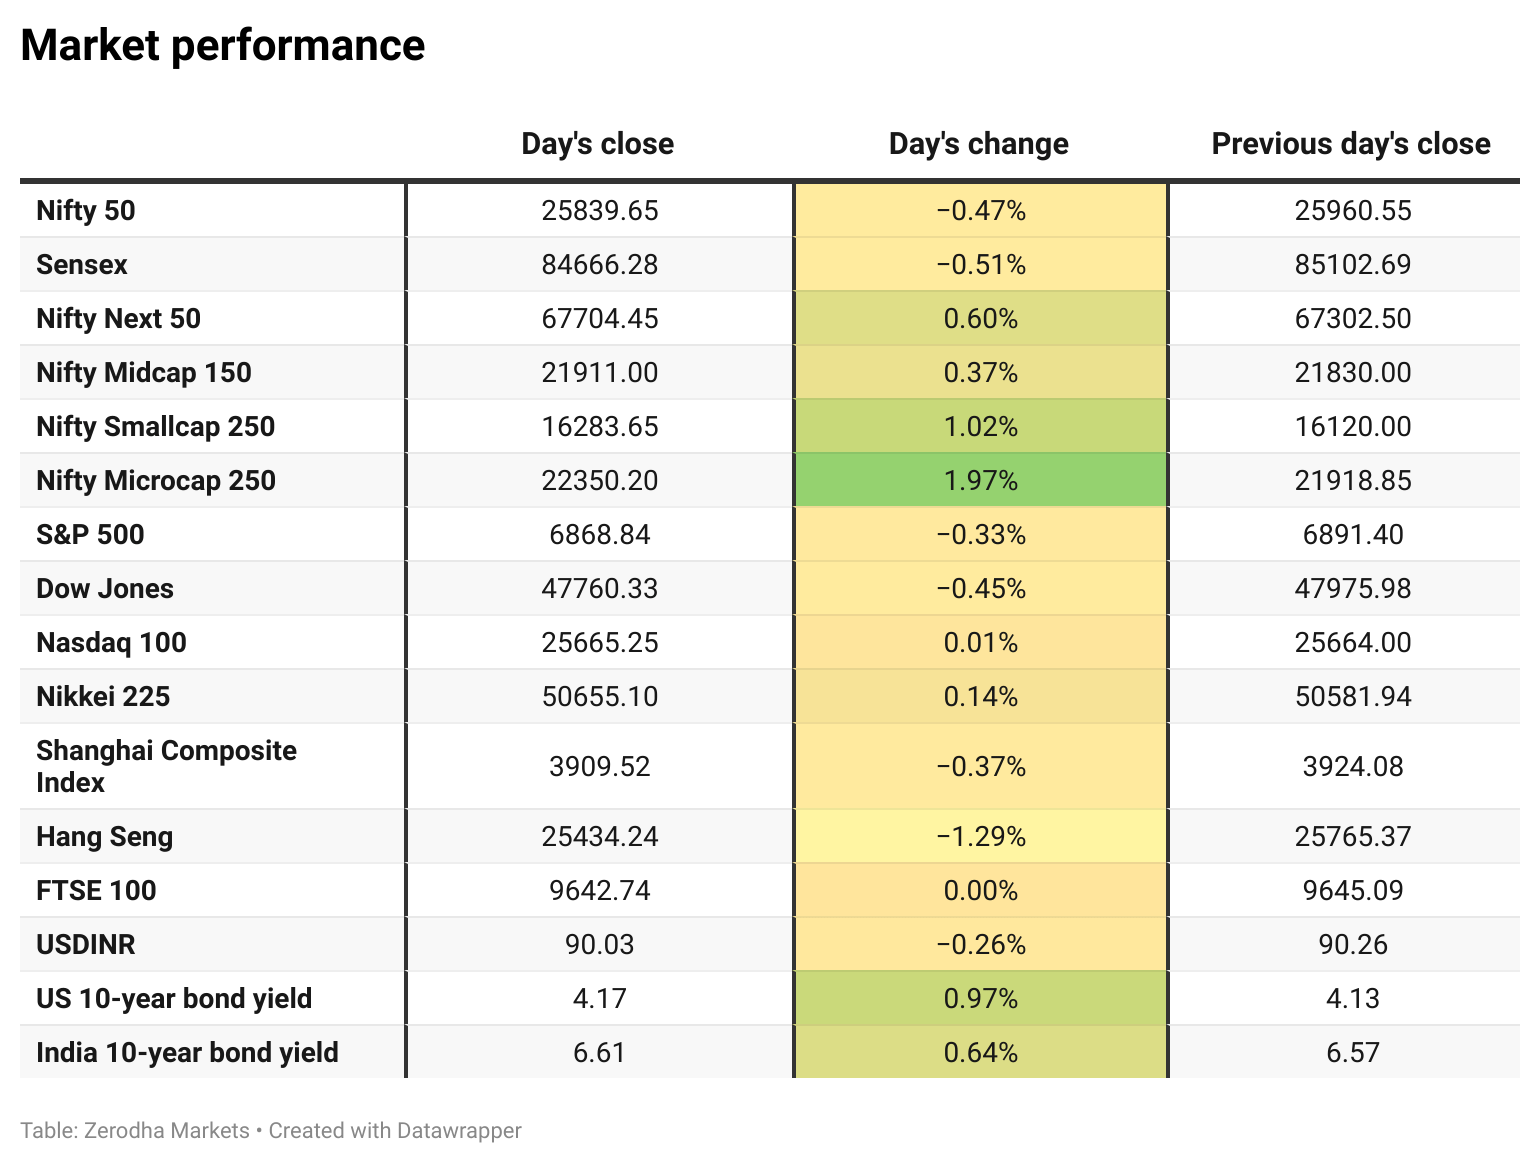Click the FTSE 100 0.00% change cell
The height and width of the screenshot is (1164, 1540).
pos(981,890)
